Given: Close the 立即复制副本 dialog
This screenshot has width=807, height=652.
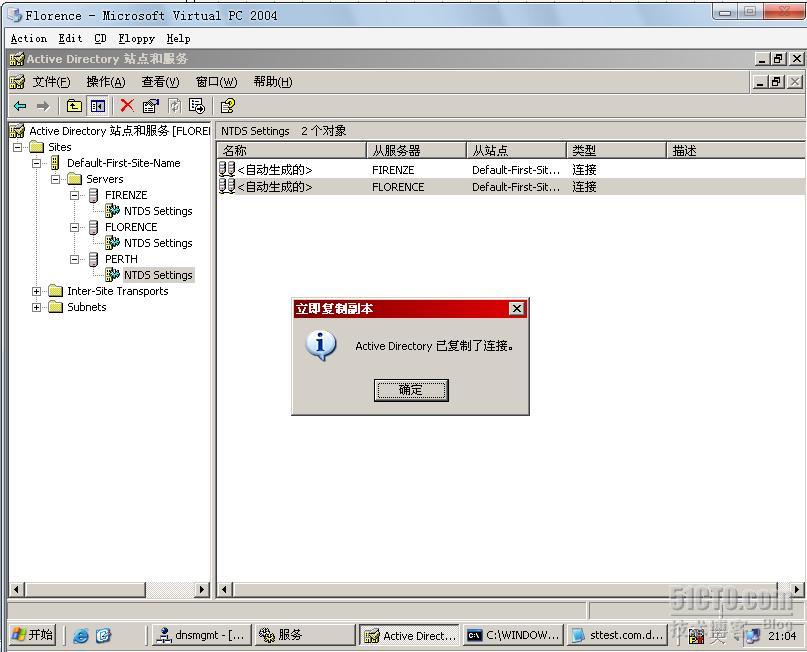Looking at the screenshot, I should (x=517, y=308).
